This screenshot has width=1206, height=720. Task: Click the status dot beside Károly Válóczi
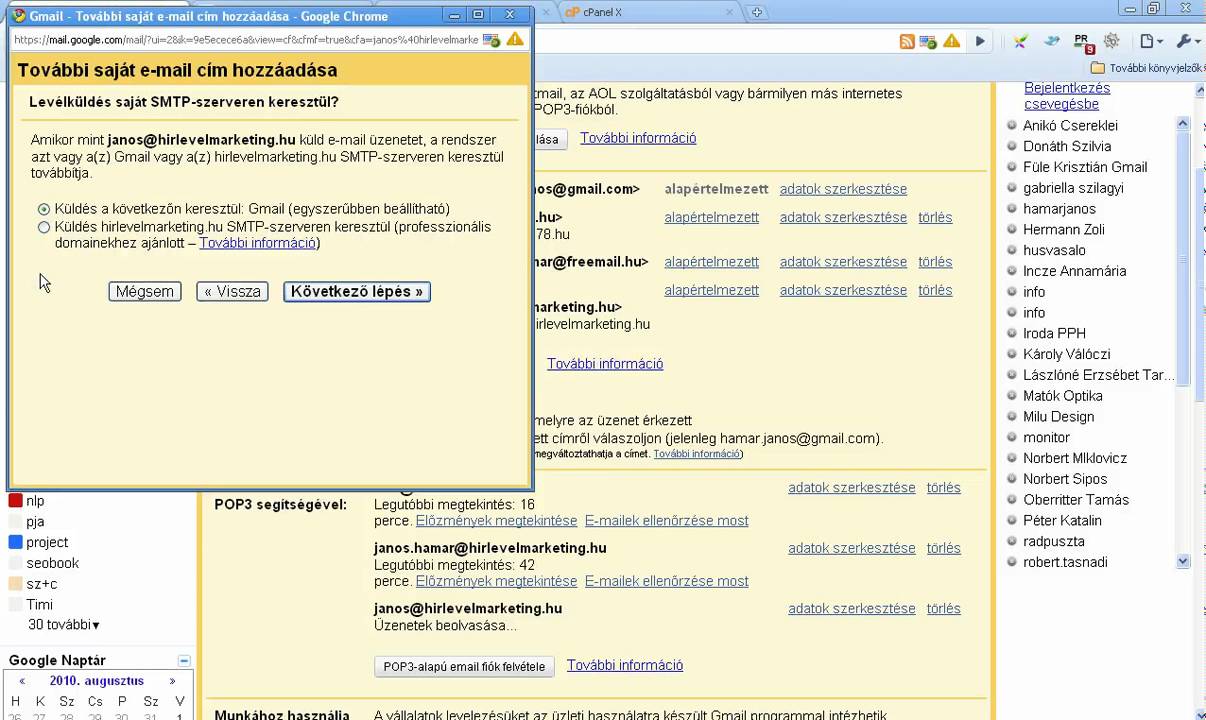[x=1012, y=355]
